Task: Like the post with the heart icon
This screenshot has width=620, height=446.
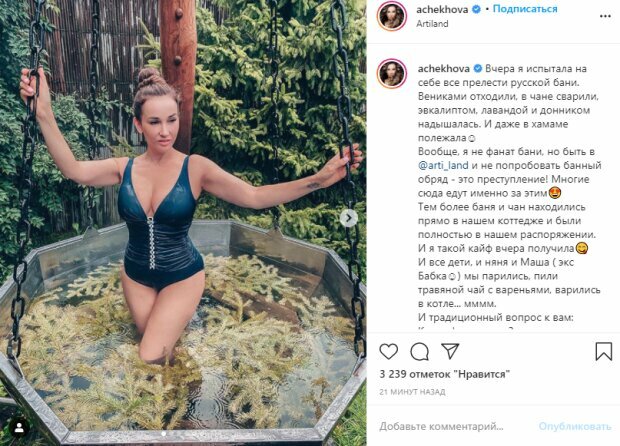Action: 389,351
